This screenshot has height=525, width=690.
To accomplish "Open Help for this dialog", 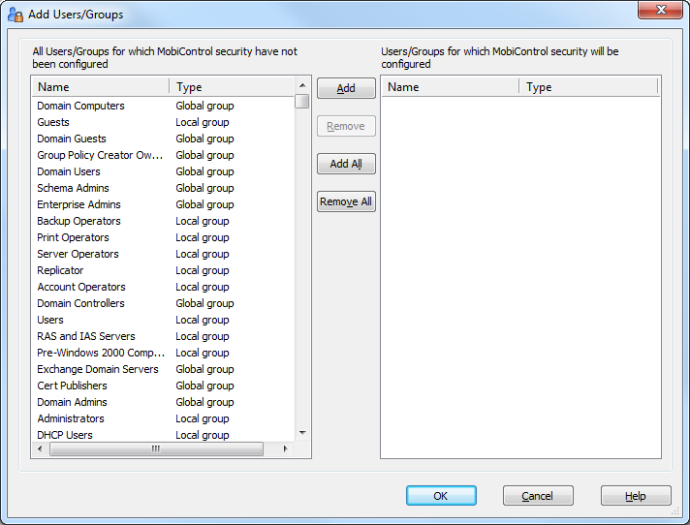I will tap(636, 496).
